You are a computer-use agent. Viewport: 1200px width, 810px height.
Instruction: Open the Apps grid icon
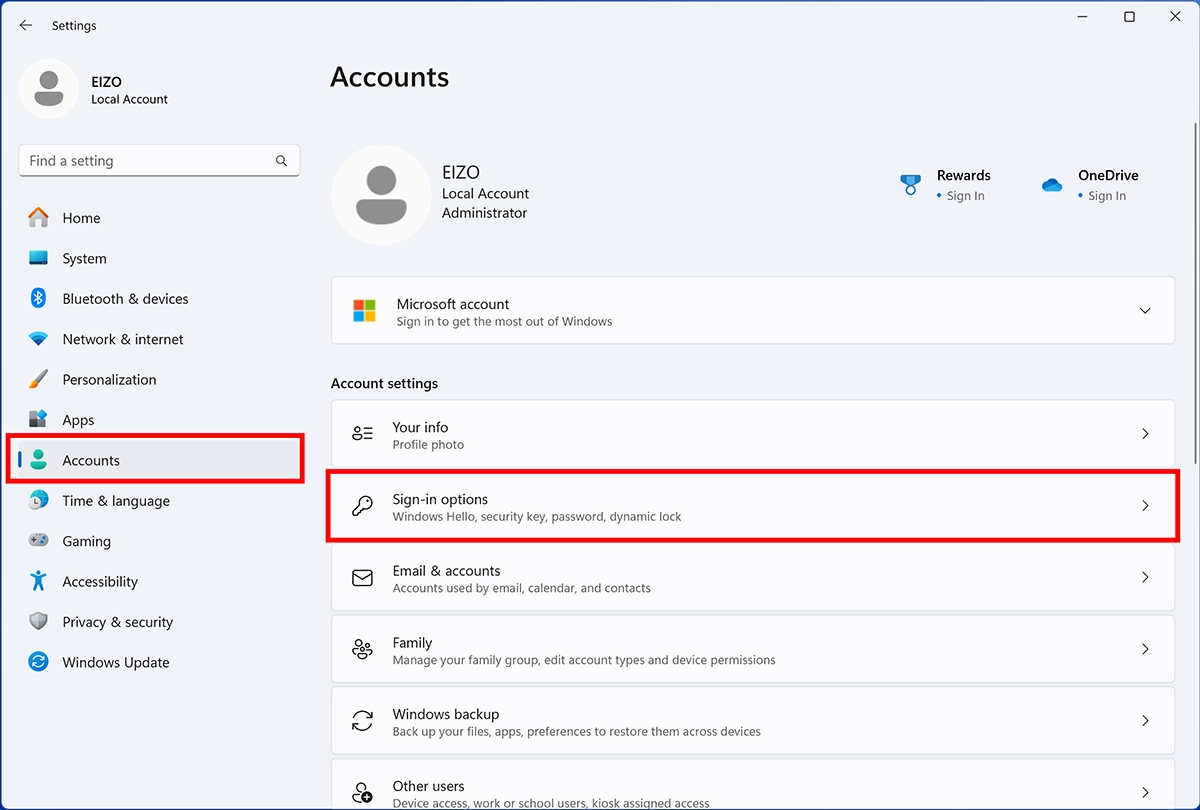[38, 420]
